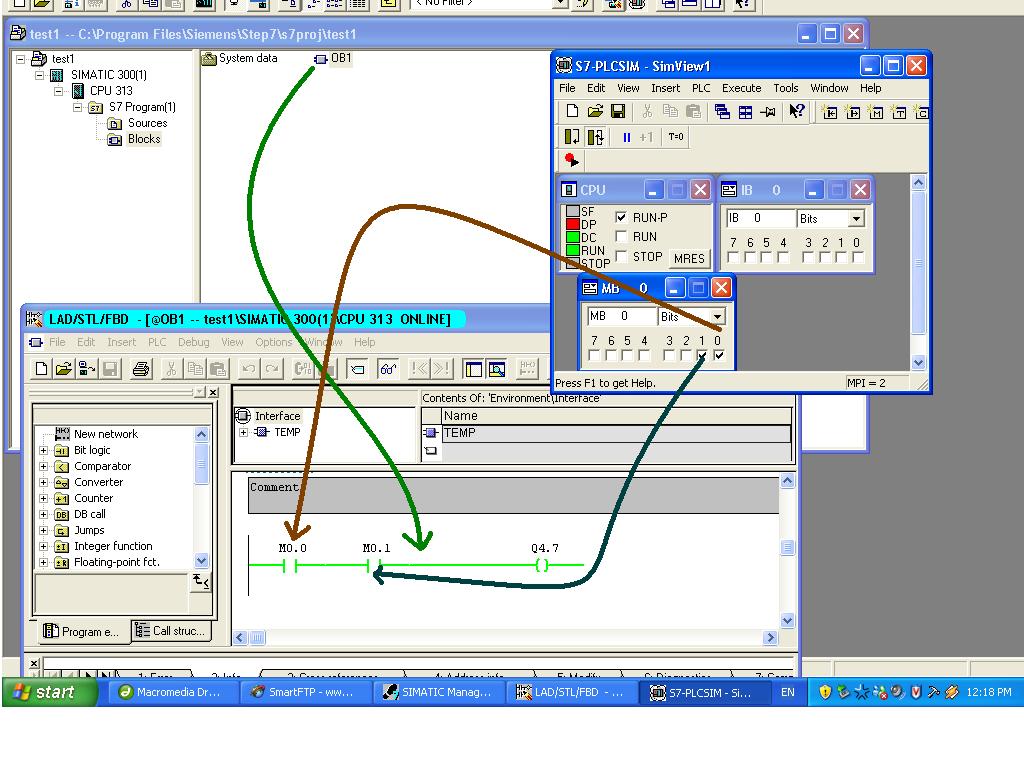This screenshot has width=1024, height=768.
Task: Toggle the Details pane icon in LAD editor
Action: (x=497, y=369)
